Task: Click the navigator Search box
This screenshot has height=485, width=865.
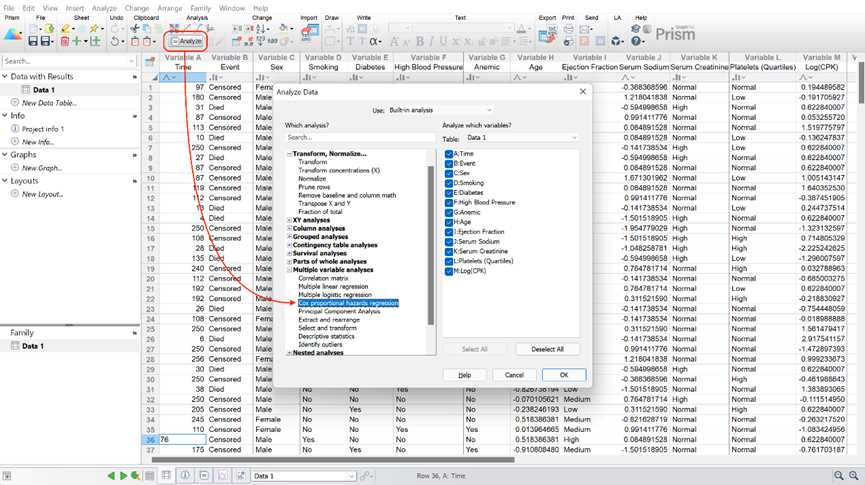Action: pos(69,61)
